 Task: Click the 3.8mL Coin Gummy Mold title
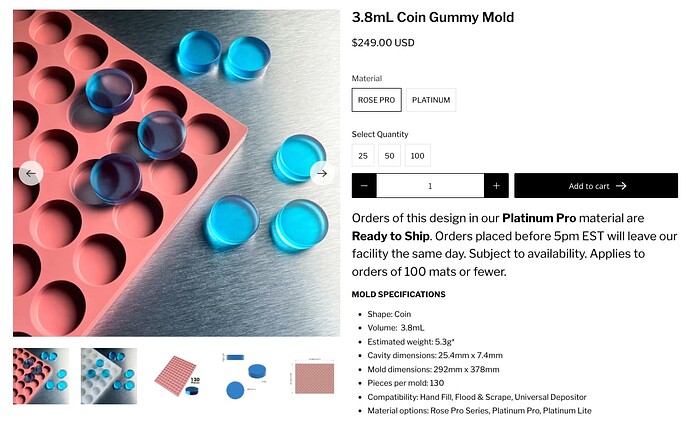(x=433, y=18)
